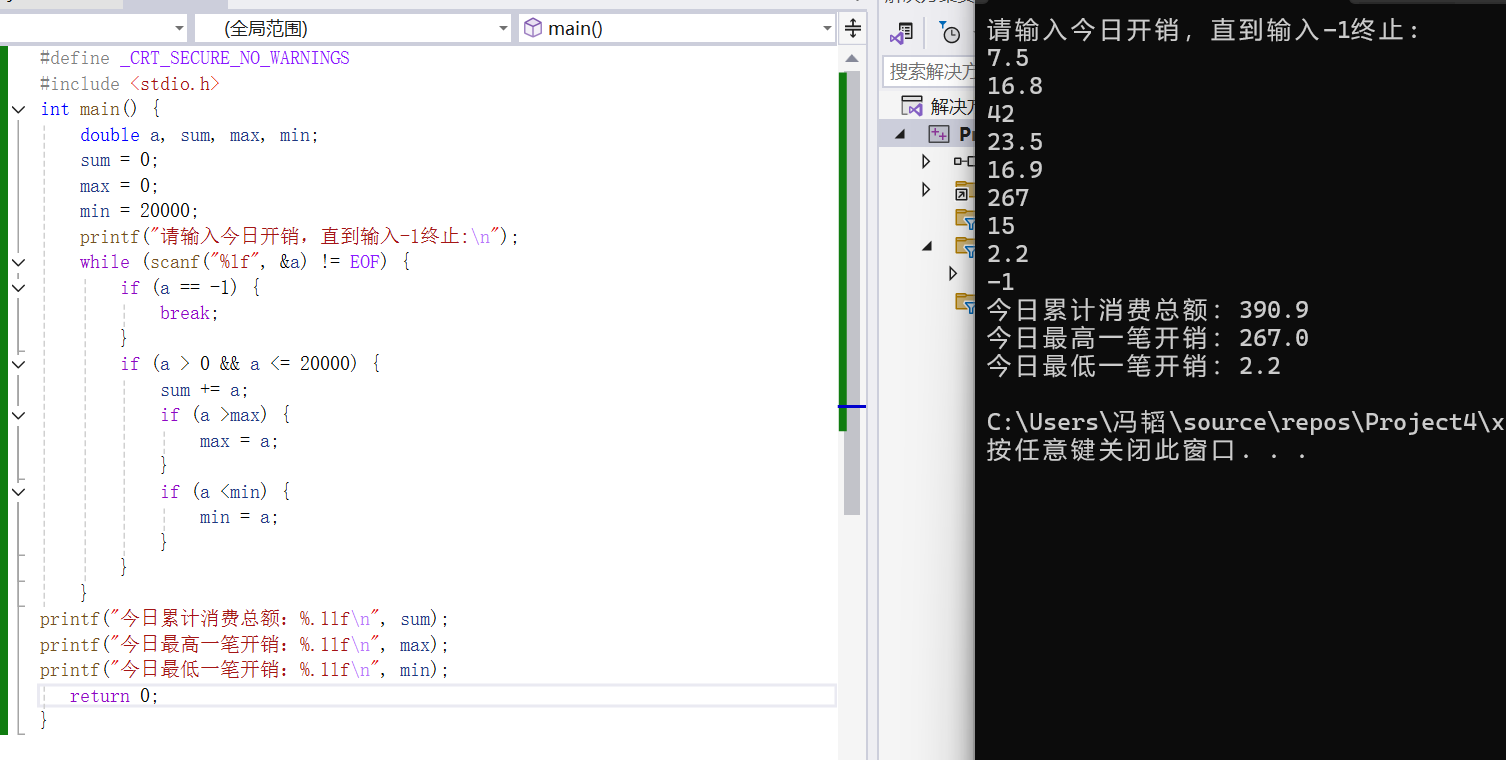Collapse the int main() code block

pos(18,109)
